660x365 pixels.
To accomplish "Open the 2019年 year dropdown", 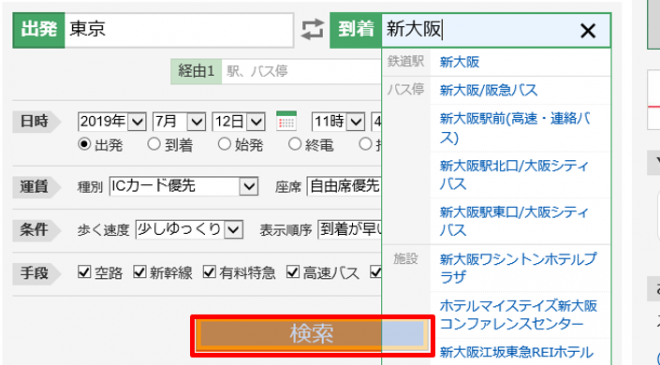I will click(112, 122).
